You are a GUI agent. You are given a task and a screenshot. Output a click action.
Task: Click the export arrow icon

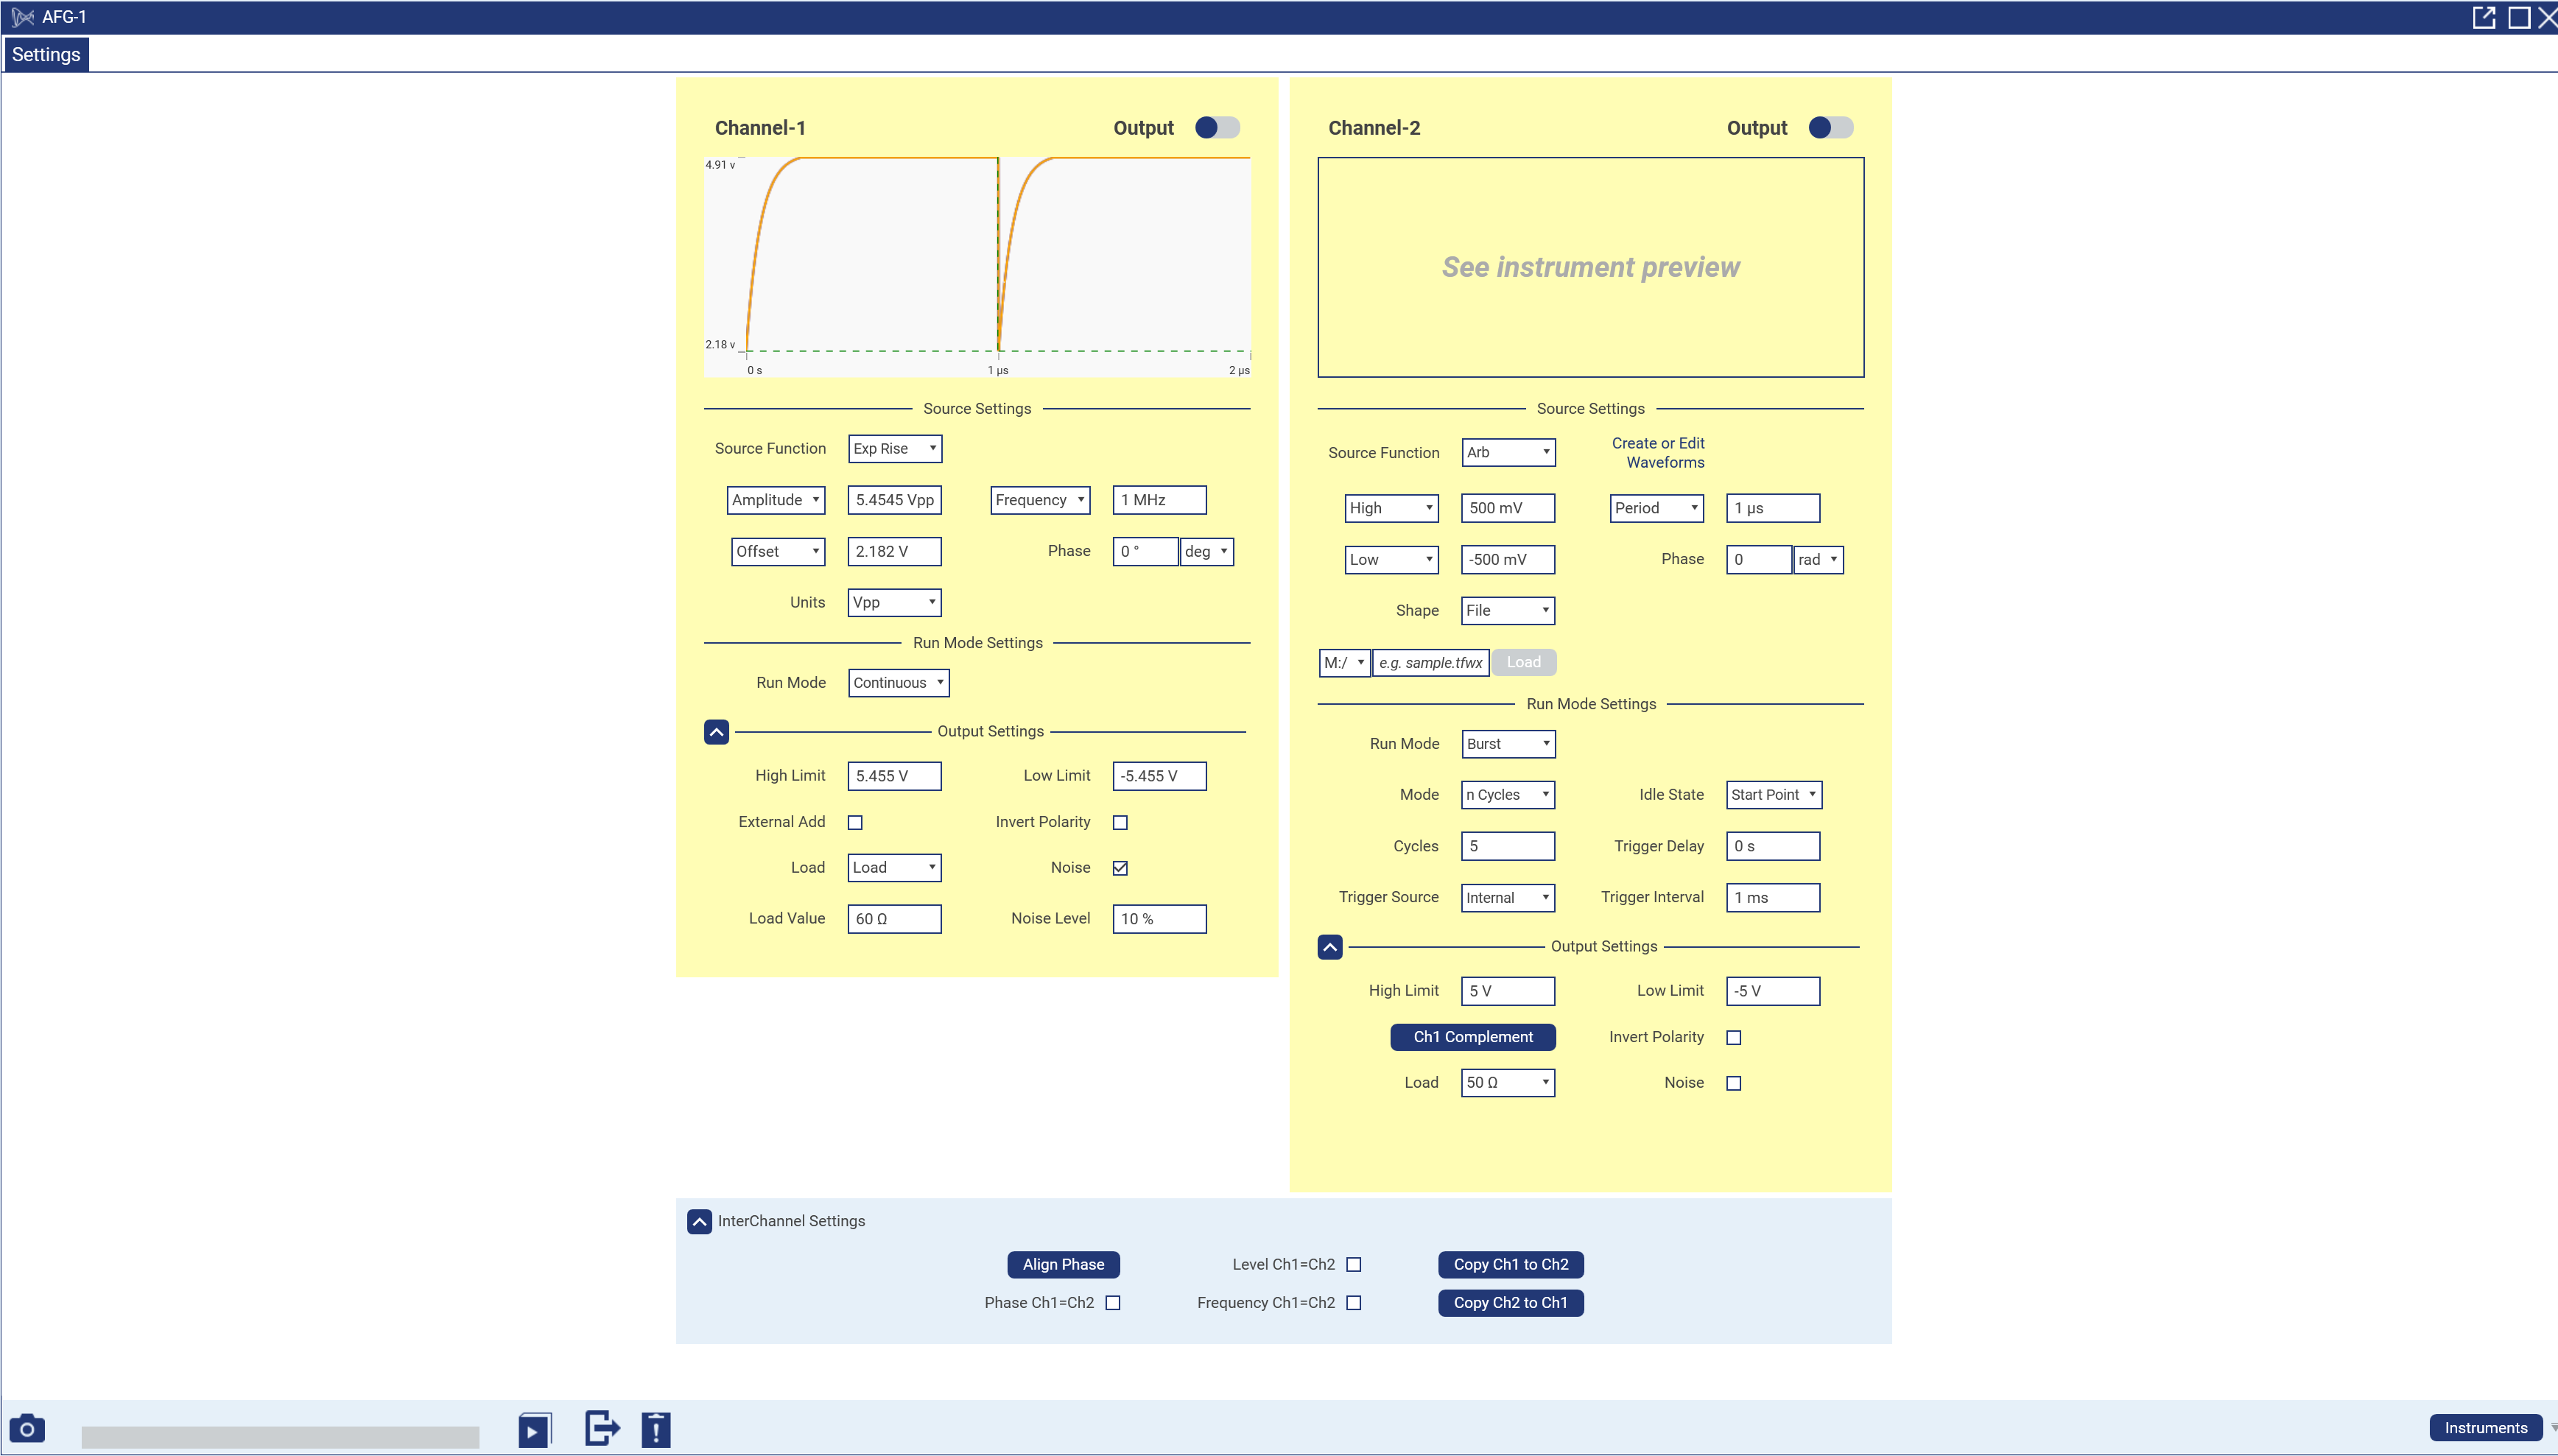pos(602,1428)
